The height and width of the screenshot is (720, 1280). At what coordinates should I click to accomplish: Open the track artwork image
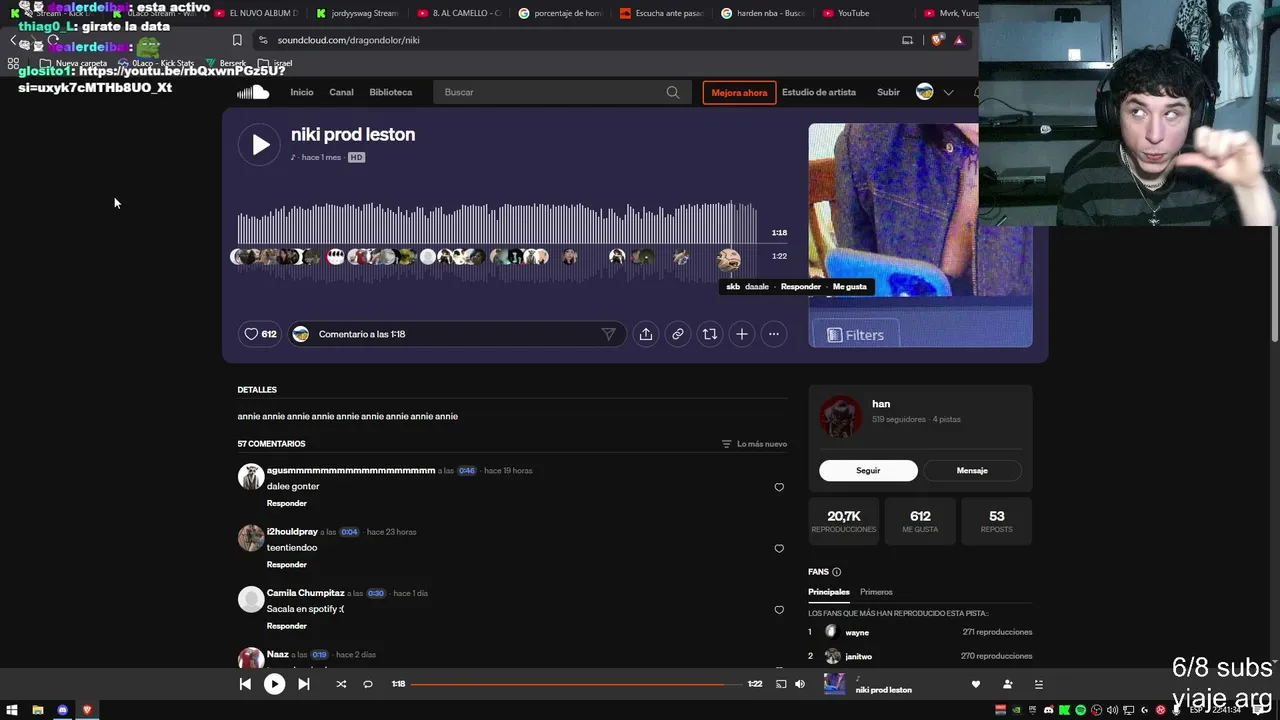pos(920,235)
